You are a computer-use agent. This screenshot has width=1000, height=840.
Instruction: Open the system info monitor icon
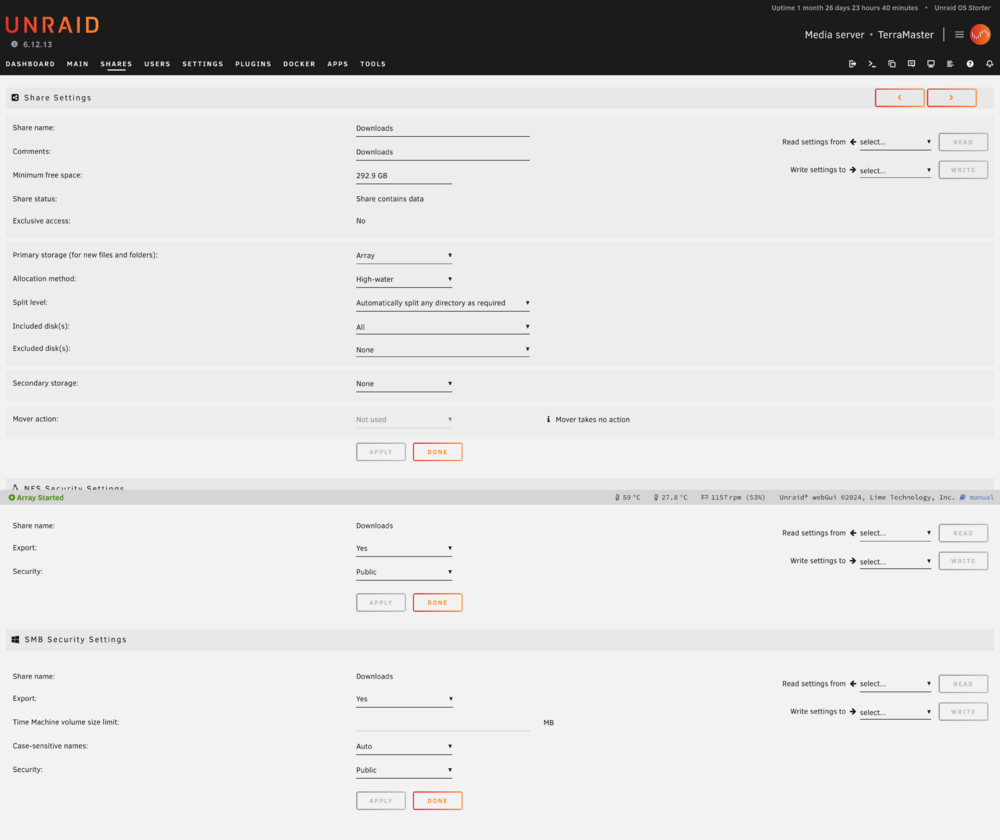tap(931, 64)
